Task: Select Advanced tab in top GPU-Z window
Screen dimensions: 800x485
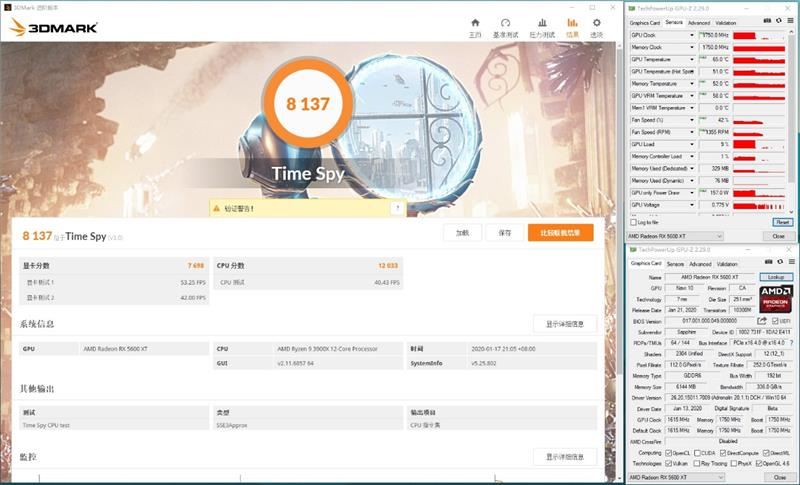Action: (698, 23)
